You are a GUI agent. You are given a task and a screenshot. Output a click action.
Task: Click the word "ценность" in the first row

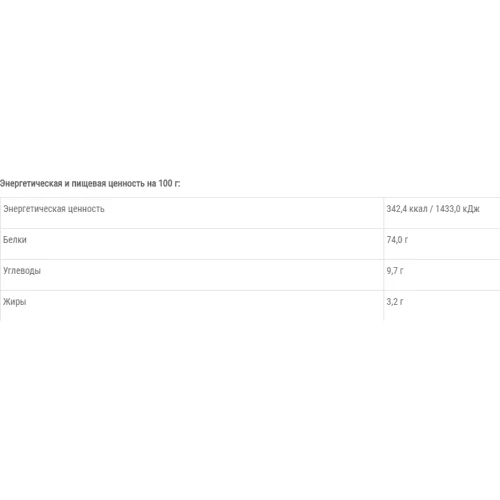[x=86, y=209]
